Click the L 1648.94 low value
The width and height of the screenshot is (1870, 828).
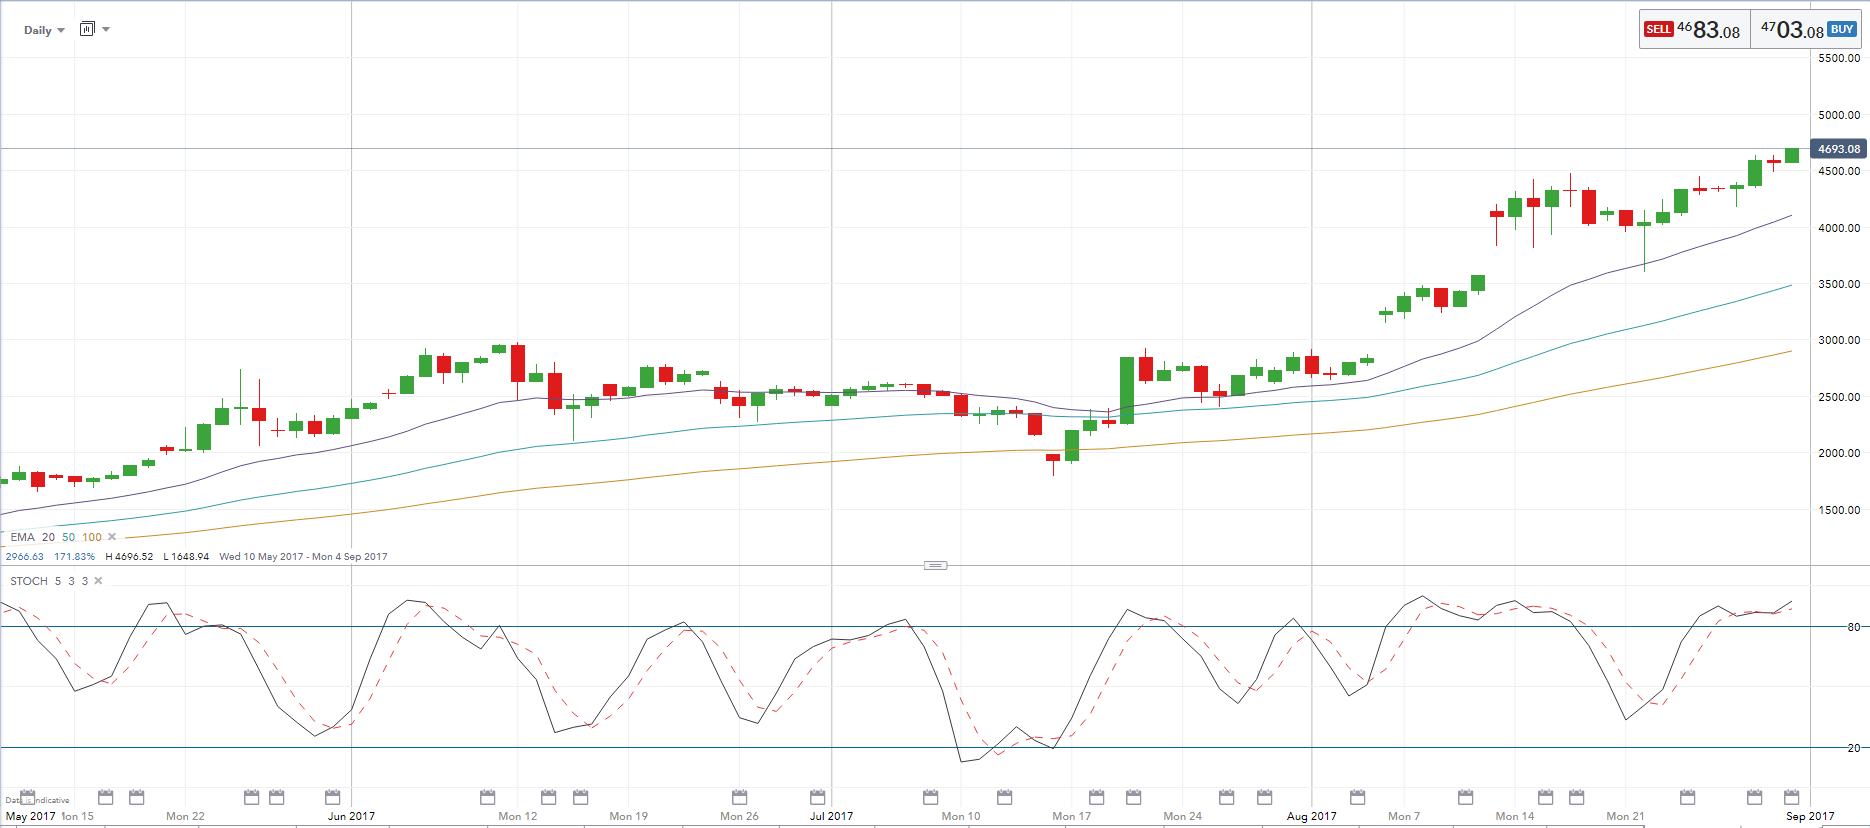tap(186, 557)
